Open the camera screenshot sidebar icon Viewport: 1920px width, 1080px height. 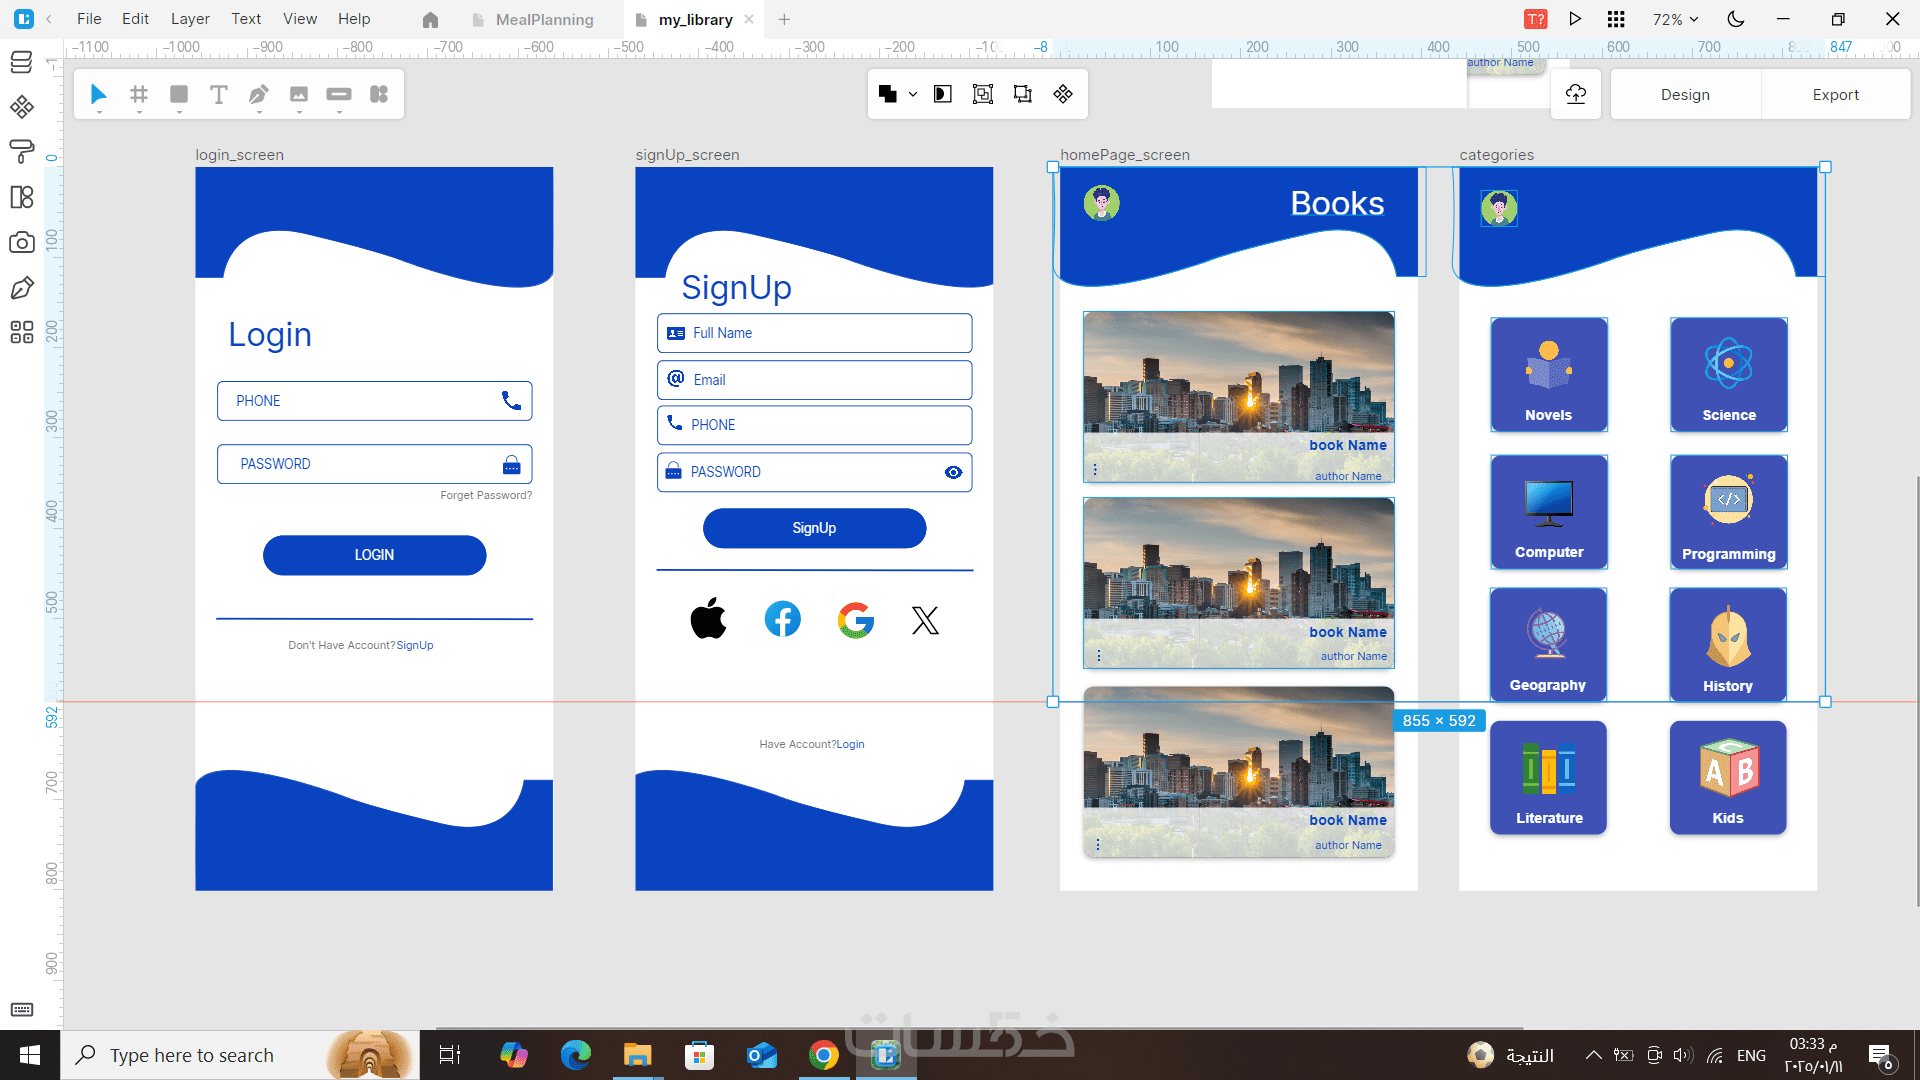click(x=21, y=243)
